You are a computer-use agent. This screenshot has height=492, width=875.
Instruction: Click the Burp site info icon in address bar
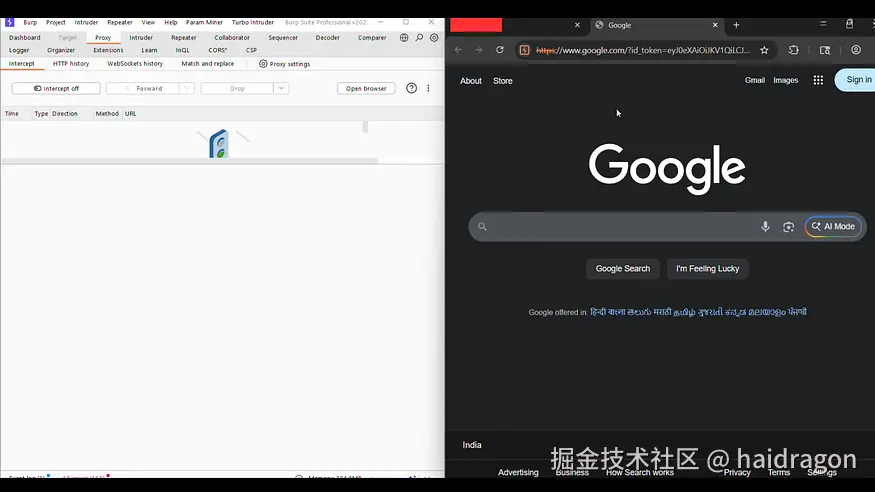[525, 50]
